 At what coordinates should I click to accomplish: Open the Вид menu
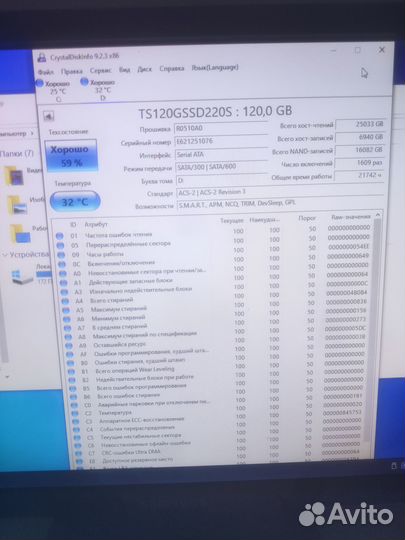(x=125, y=70)
